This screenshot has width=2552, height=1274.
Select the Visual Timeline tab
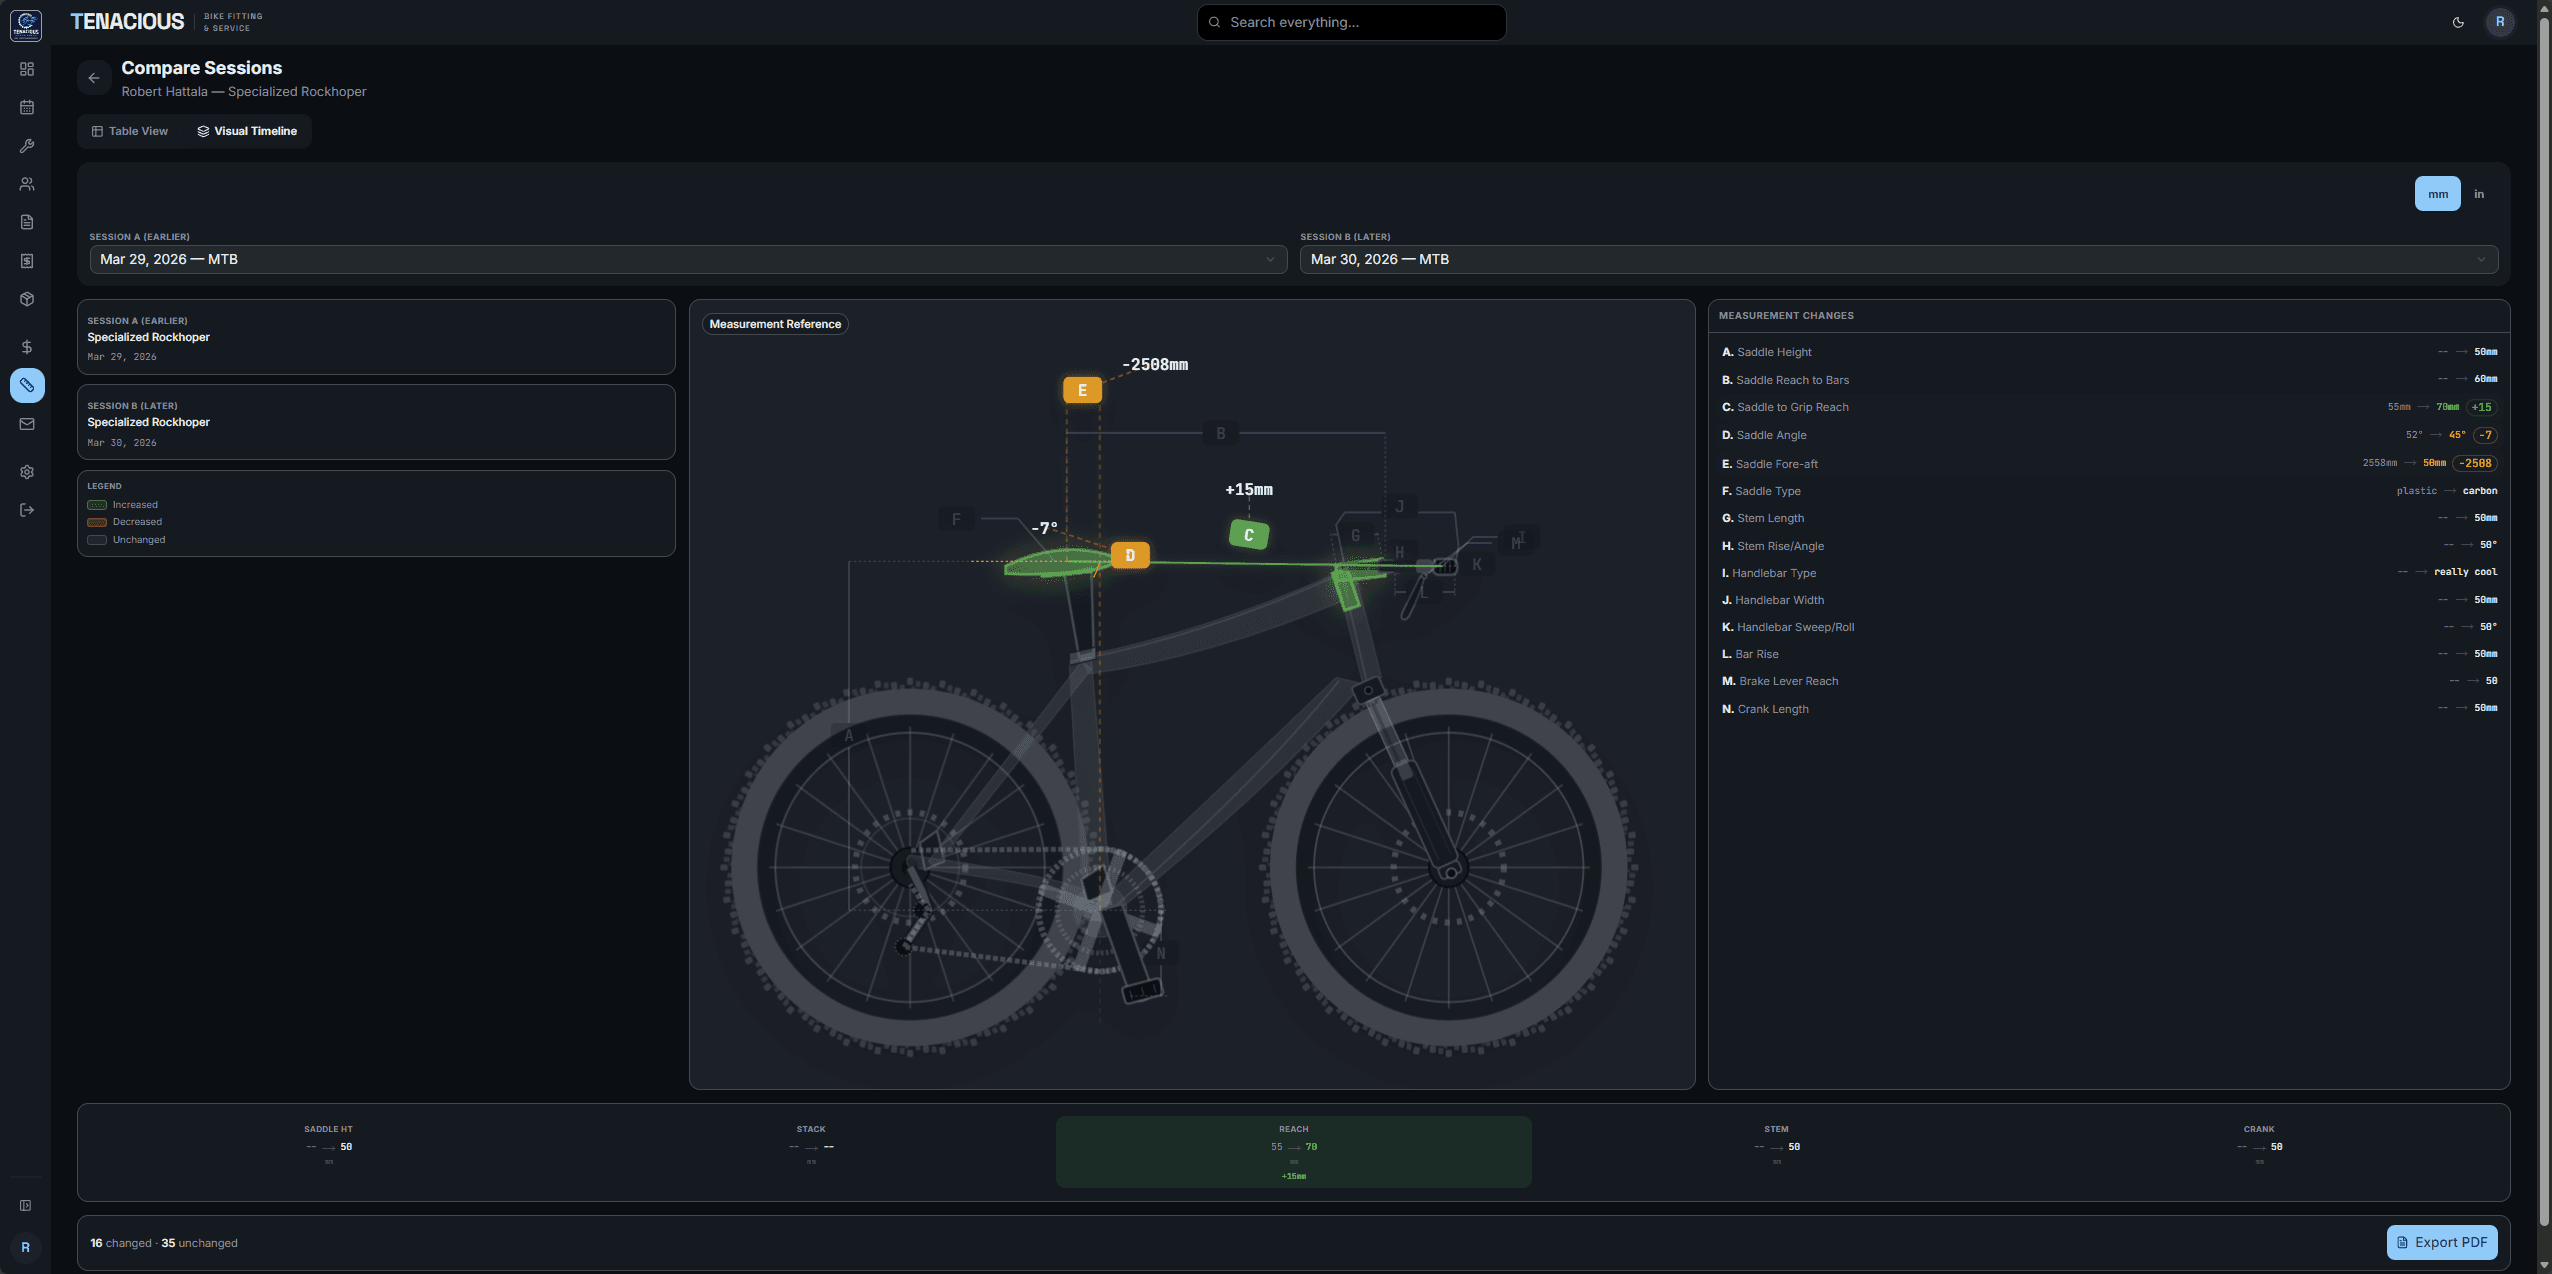247,130
